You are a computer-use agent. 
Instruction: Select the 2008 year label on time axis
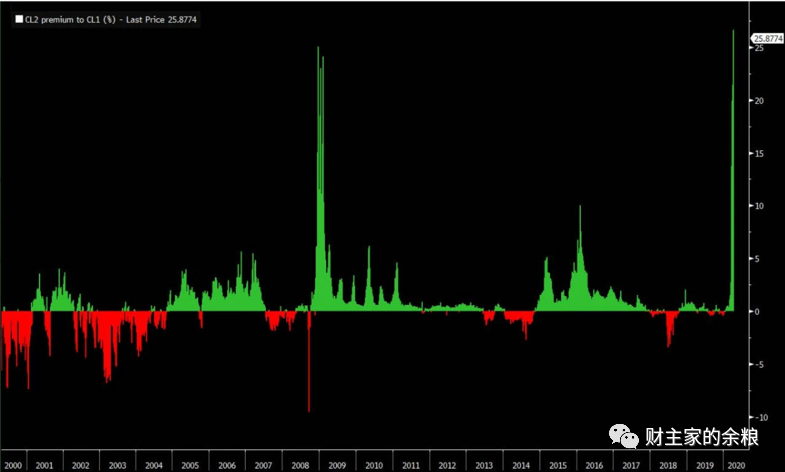(x=300, y=465)
